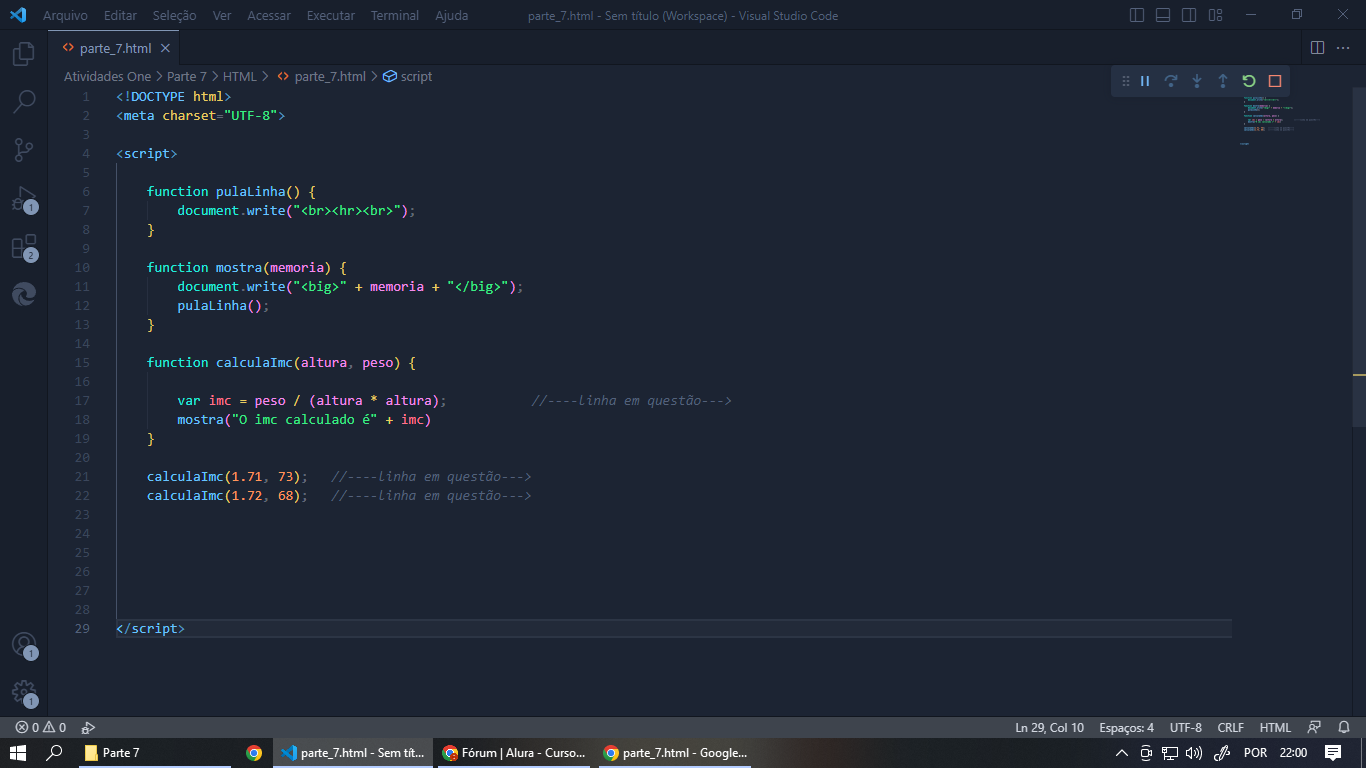Click the feedback icon in status bar
Screen dimensions: 1366x768
tap(1315, 727)
